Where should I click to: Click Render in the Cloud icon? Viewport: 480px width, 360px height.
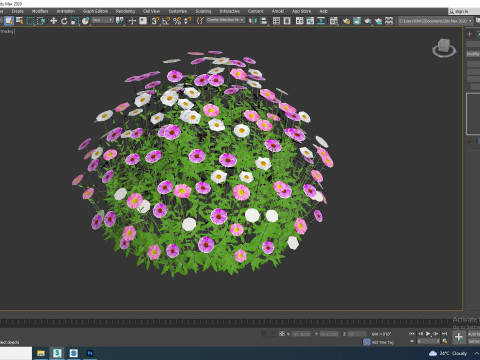[x=378, y=21]
